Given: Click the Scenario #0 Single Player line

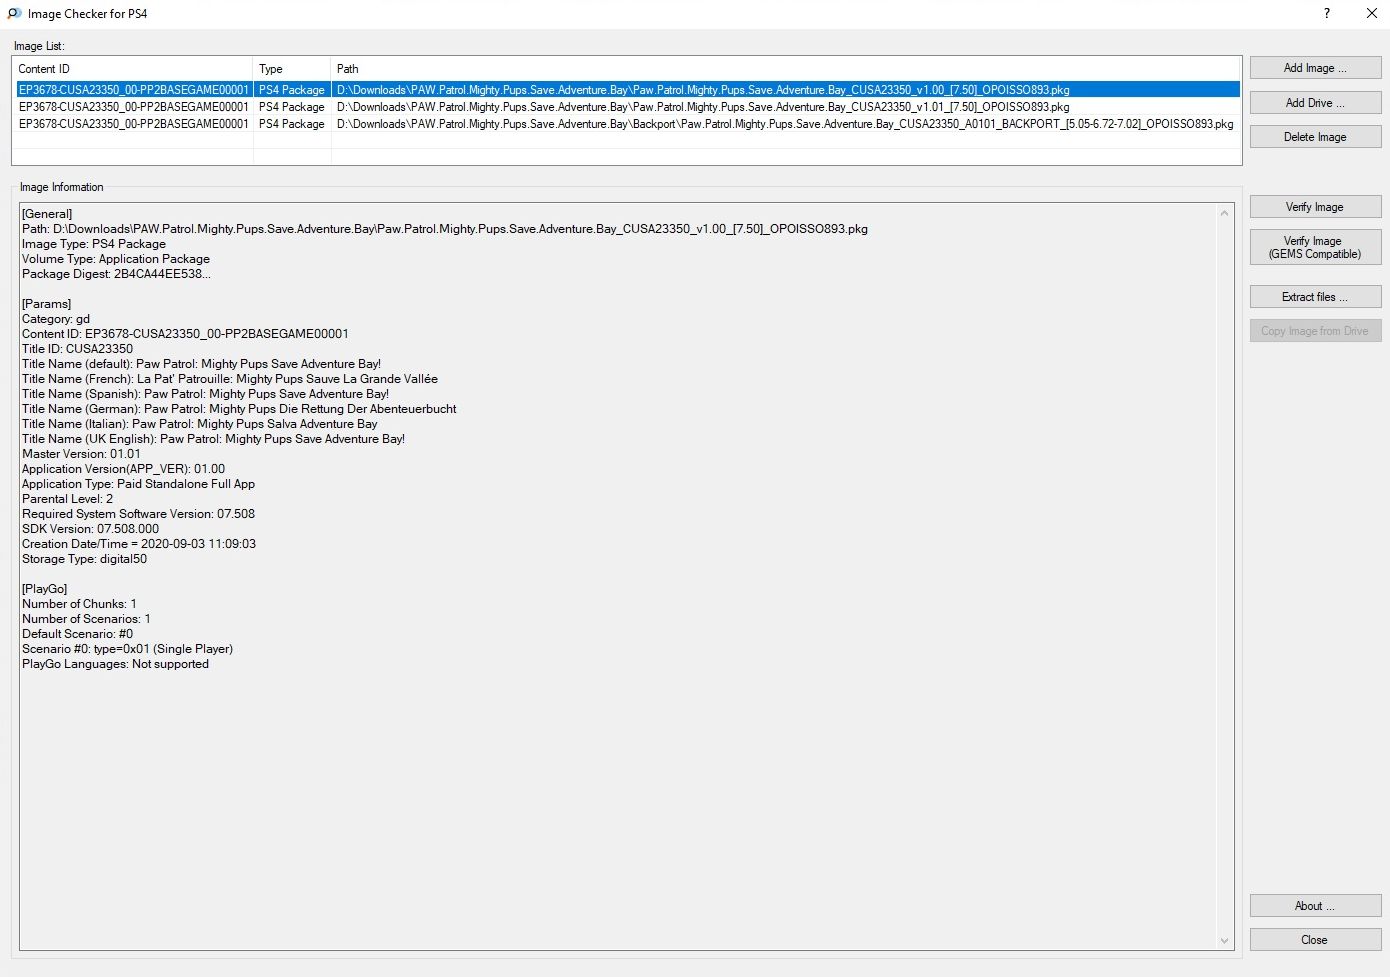Looking at the screenshot, I should coord(127,649).
